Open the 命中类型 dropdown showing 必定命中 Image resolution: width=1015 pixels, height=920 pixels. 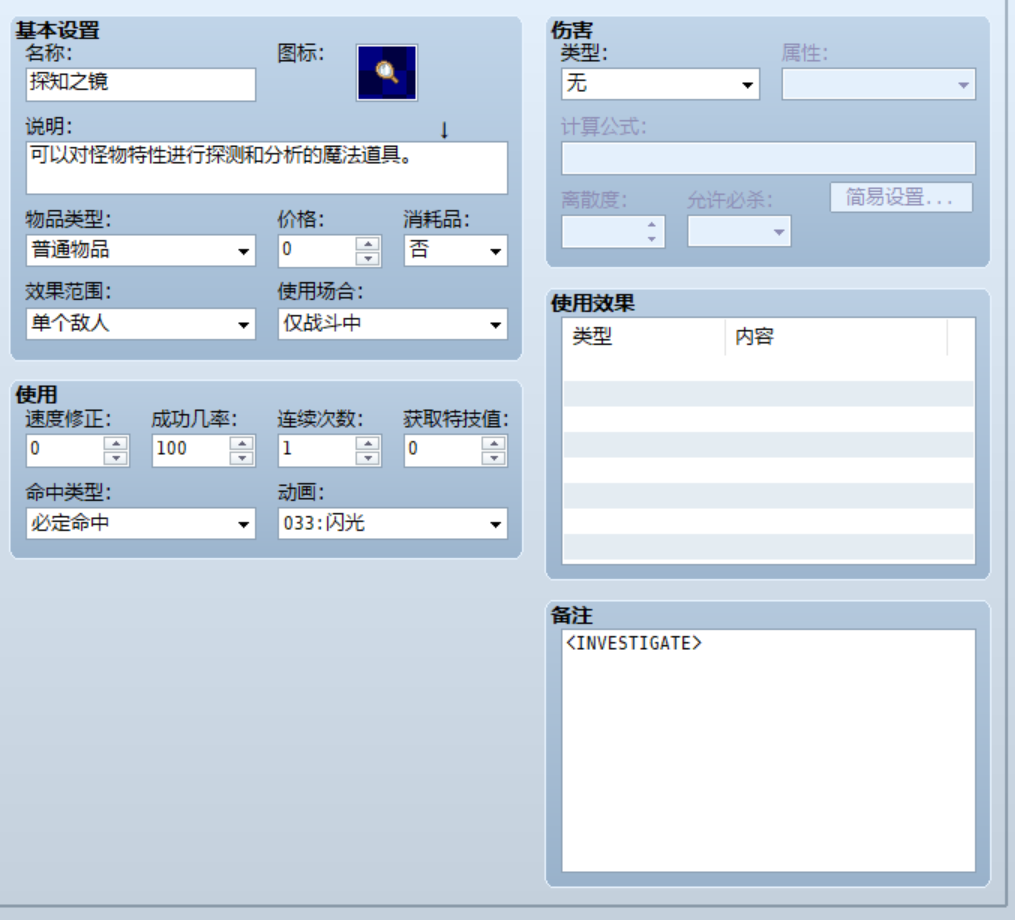pyautogui.click(x=140, y=523)
